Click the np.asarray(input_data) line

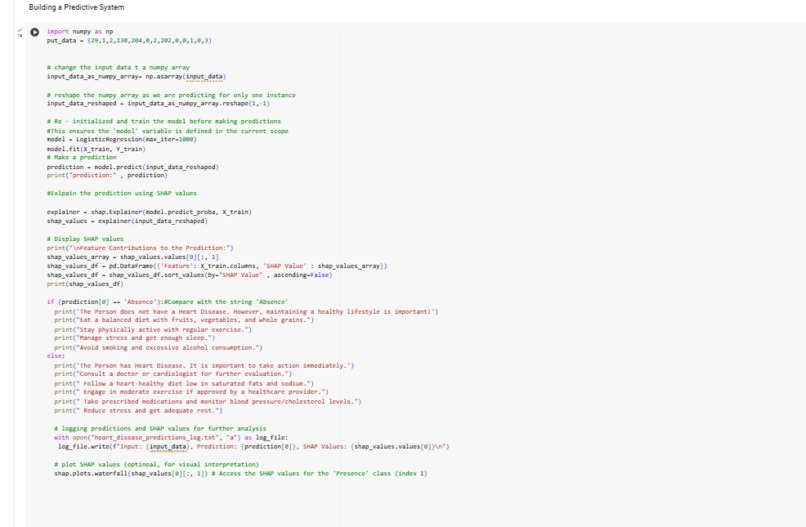coord(136,76)
